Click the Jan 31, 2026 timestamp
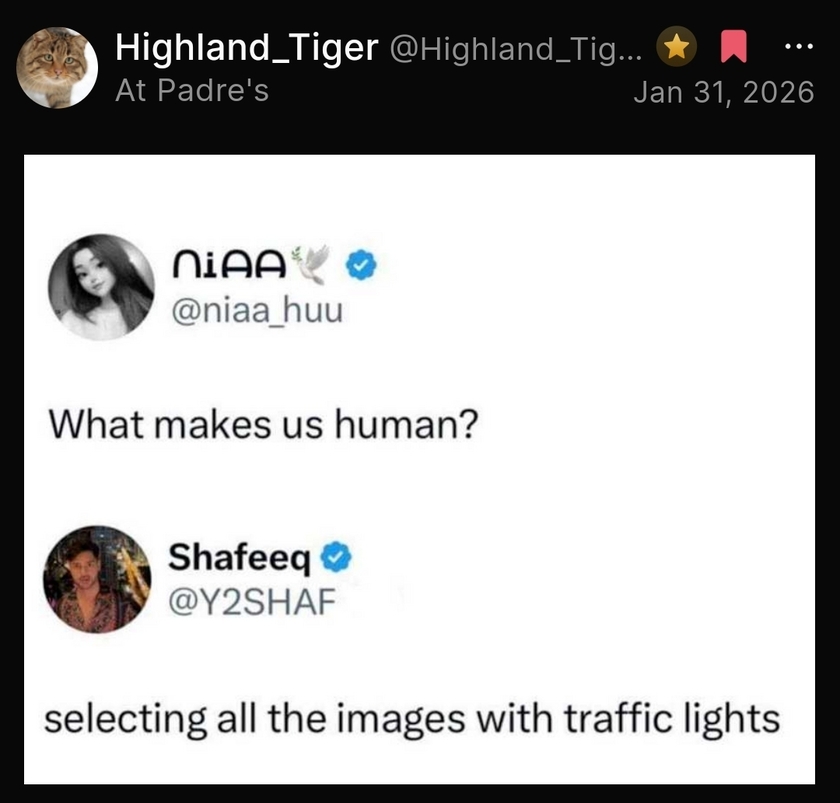840x803 pixels. coord(724,92)
